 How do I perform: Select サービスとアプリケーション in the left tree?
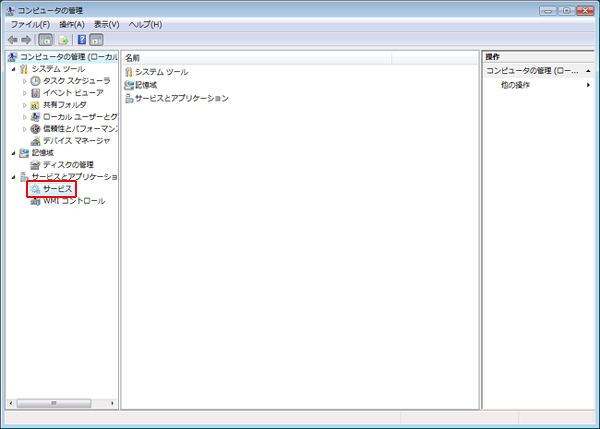click(x=74, y=177)
